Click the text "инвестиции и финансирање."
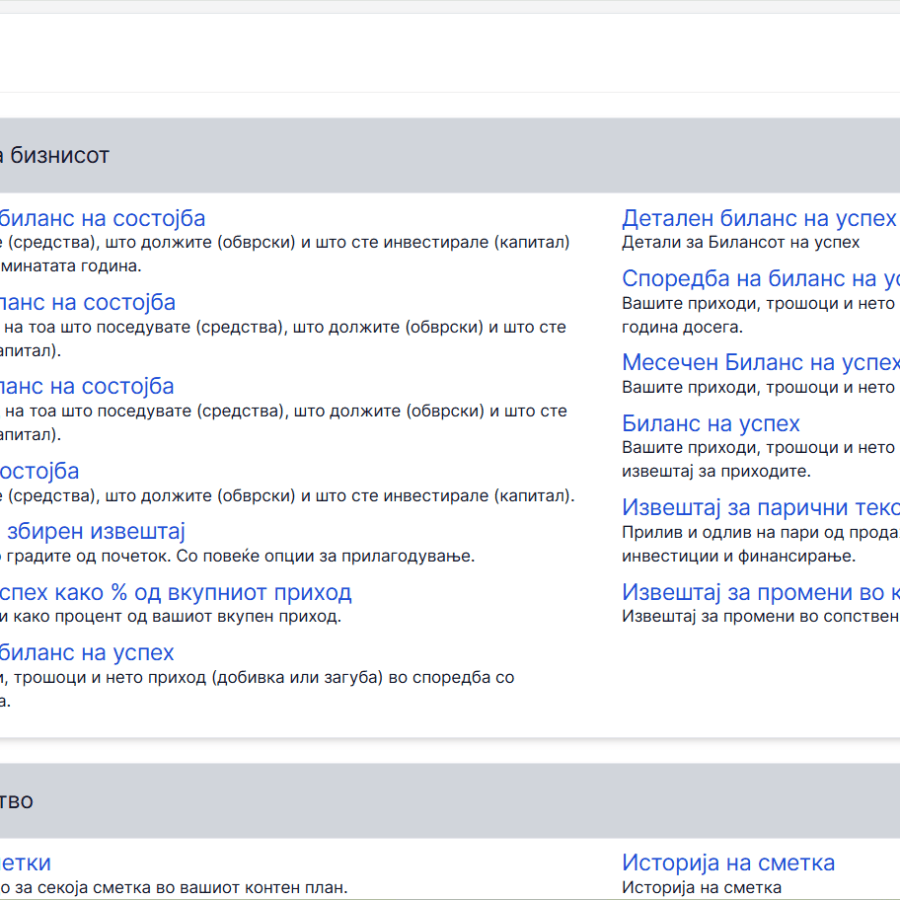 click(x=739, y=556)
